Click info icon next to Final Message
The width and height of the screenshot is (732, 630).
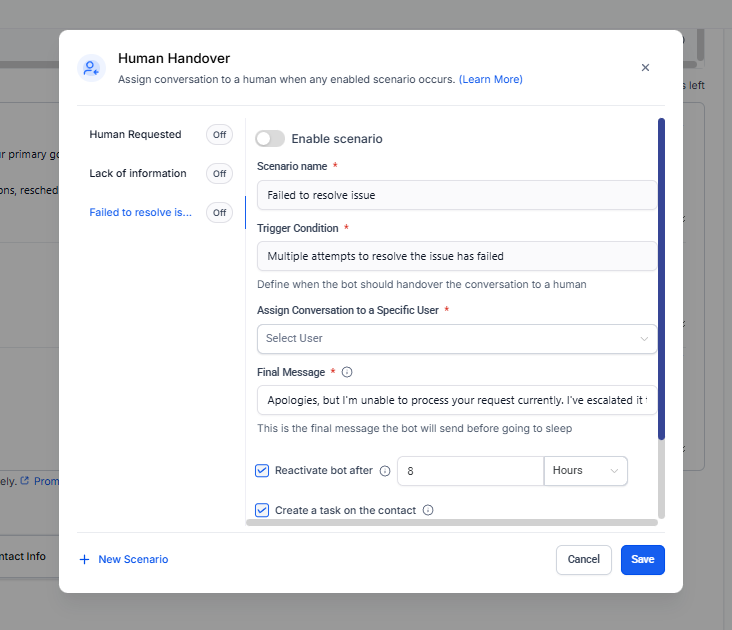(x=347, y=372)
